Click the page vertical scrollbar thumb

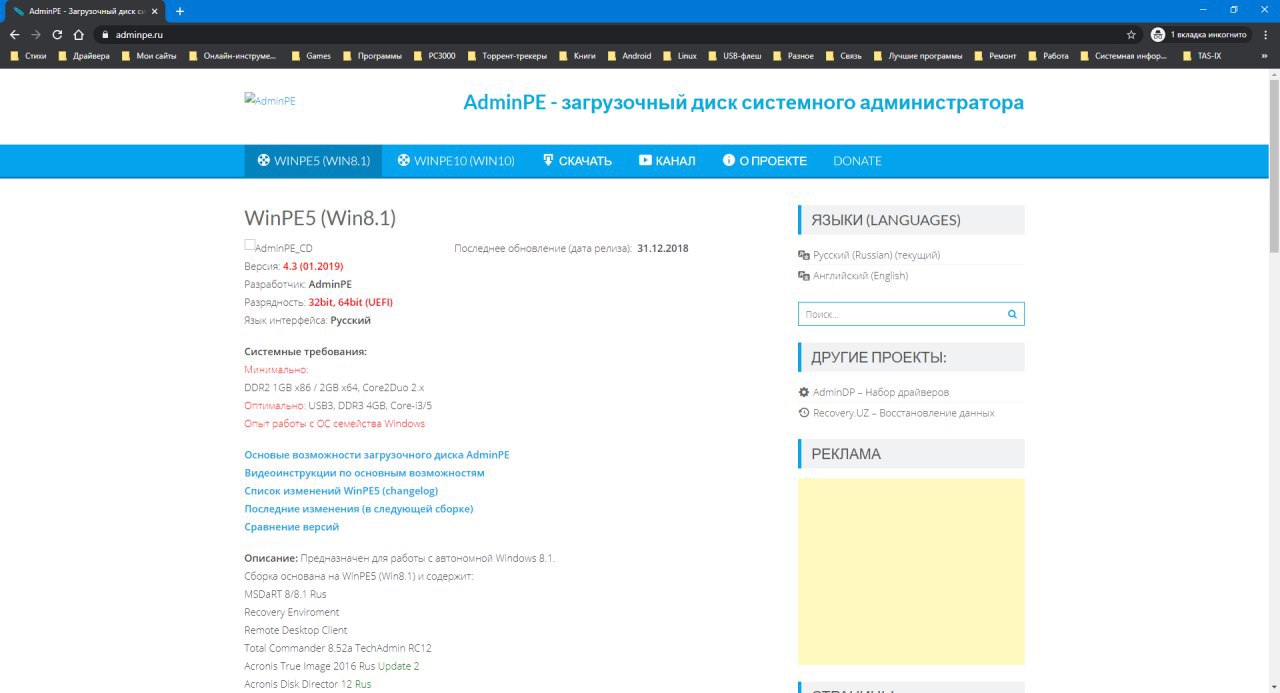pos(1274,165)
